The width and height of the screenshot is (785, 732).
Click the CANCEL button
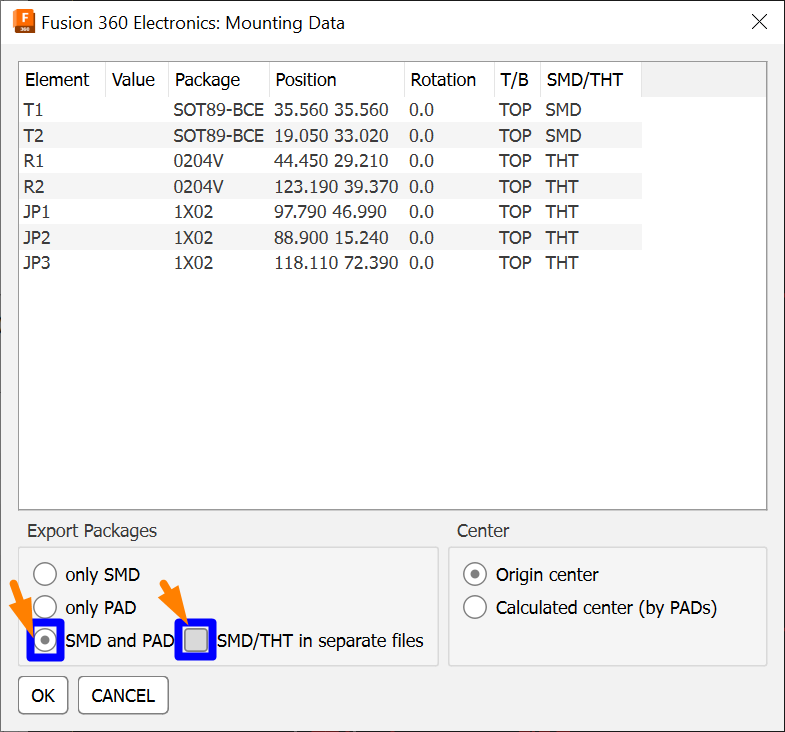[x=123, y=695]
